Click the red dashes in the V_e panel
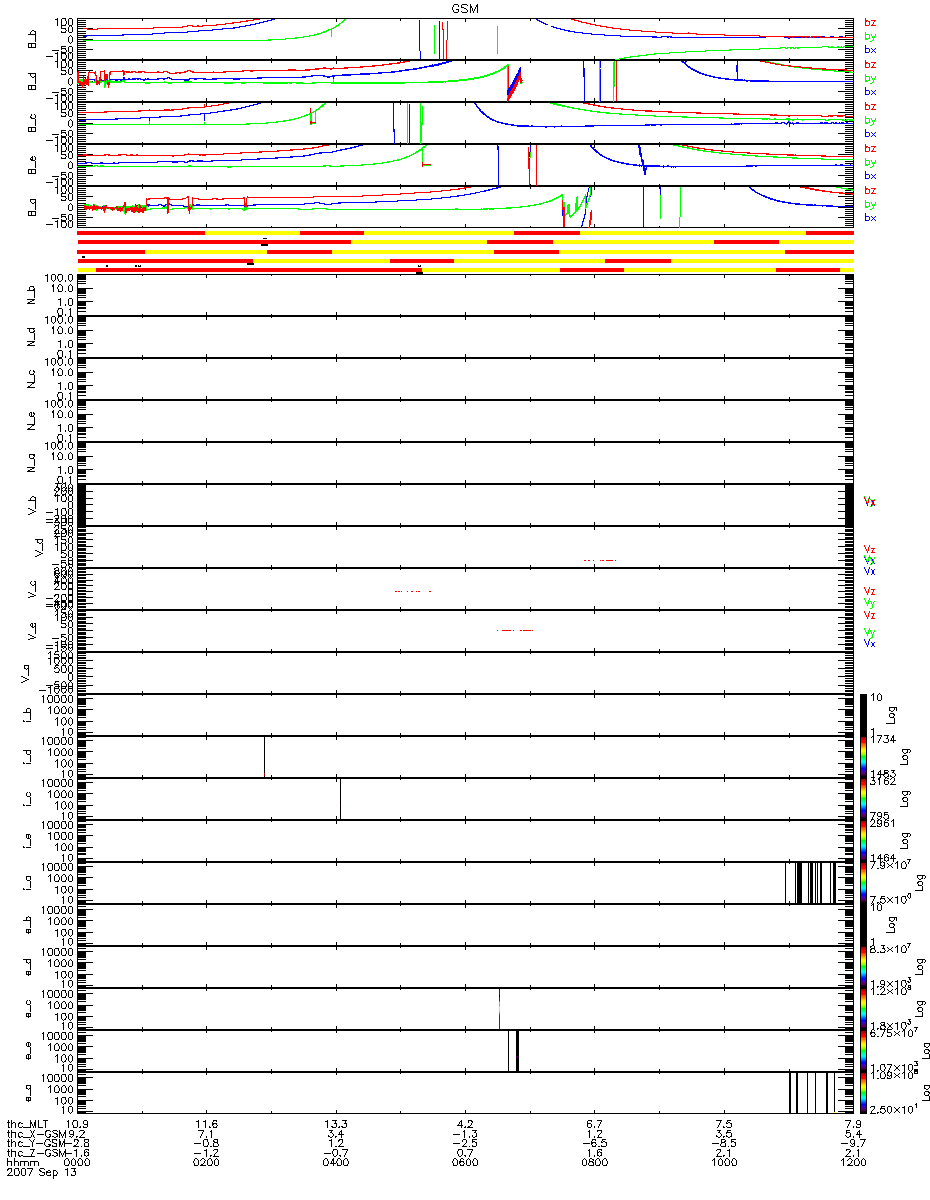The image size is (930, 1200). (516, 630)
